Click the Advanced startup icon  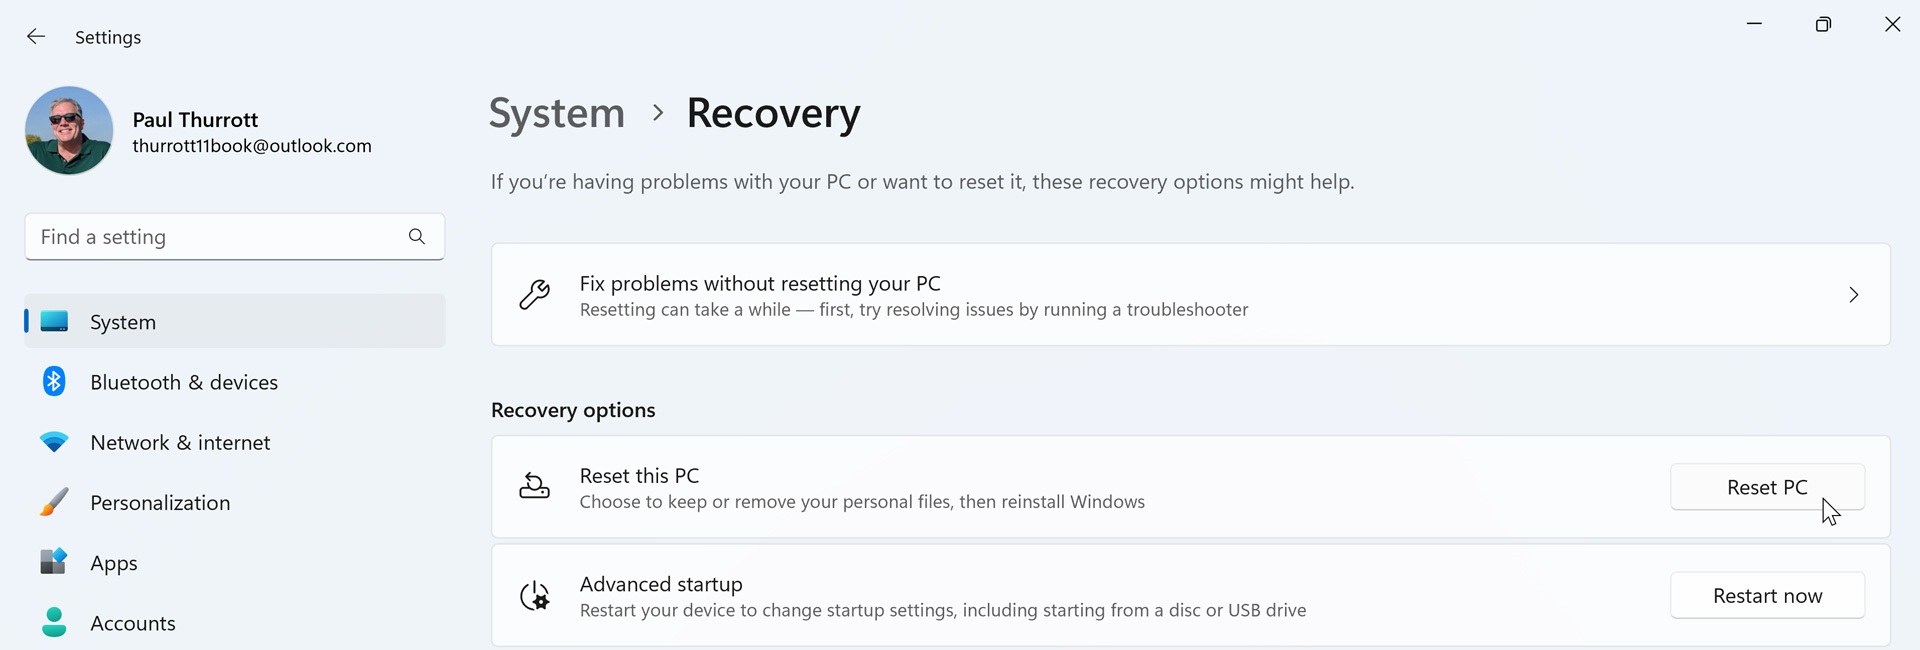(535, 596)
